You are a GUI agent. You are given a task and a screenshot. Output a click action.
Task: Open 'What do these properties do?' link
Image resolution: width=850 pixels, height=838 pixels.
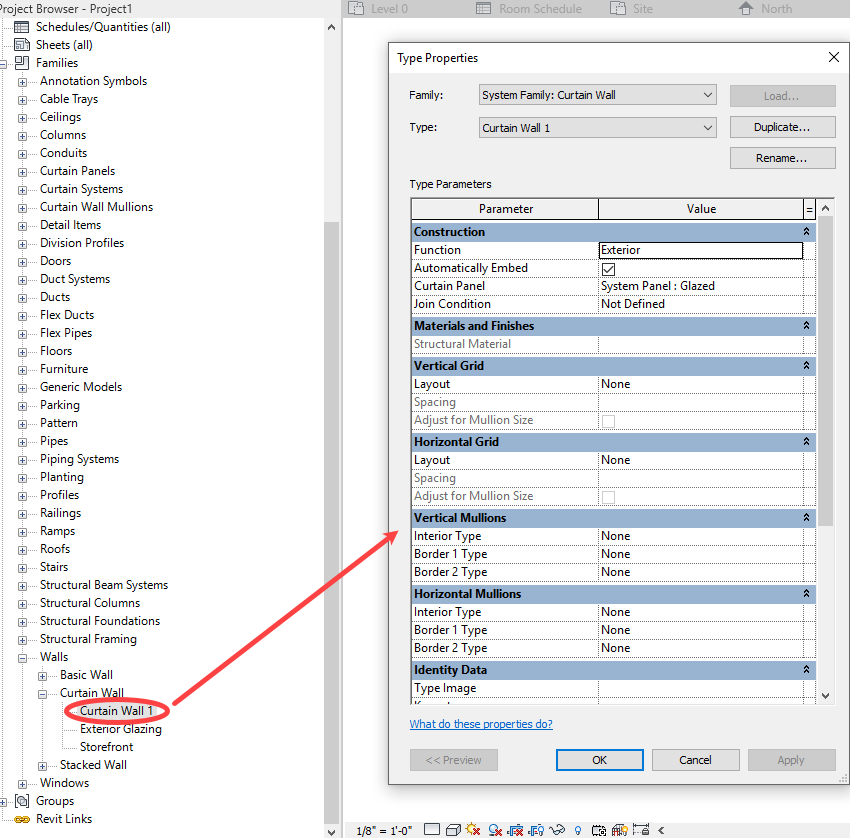pos(481,724)
